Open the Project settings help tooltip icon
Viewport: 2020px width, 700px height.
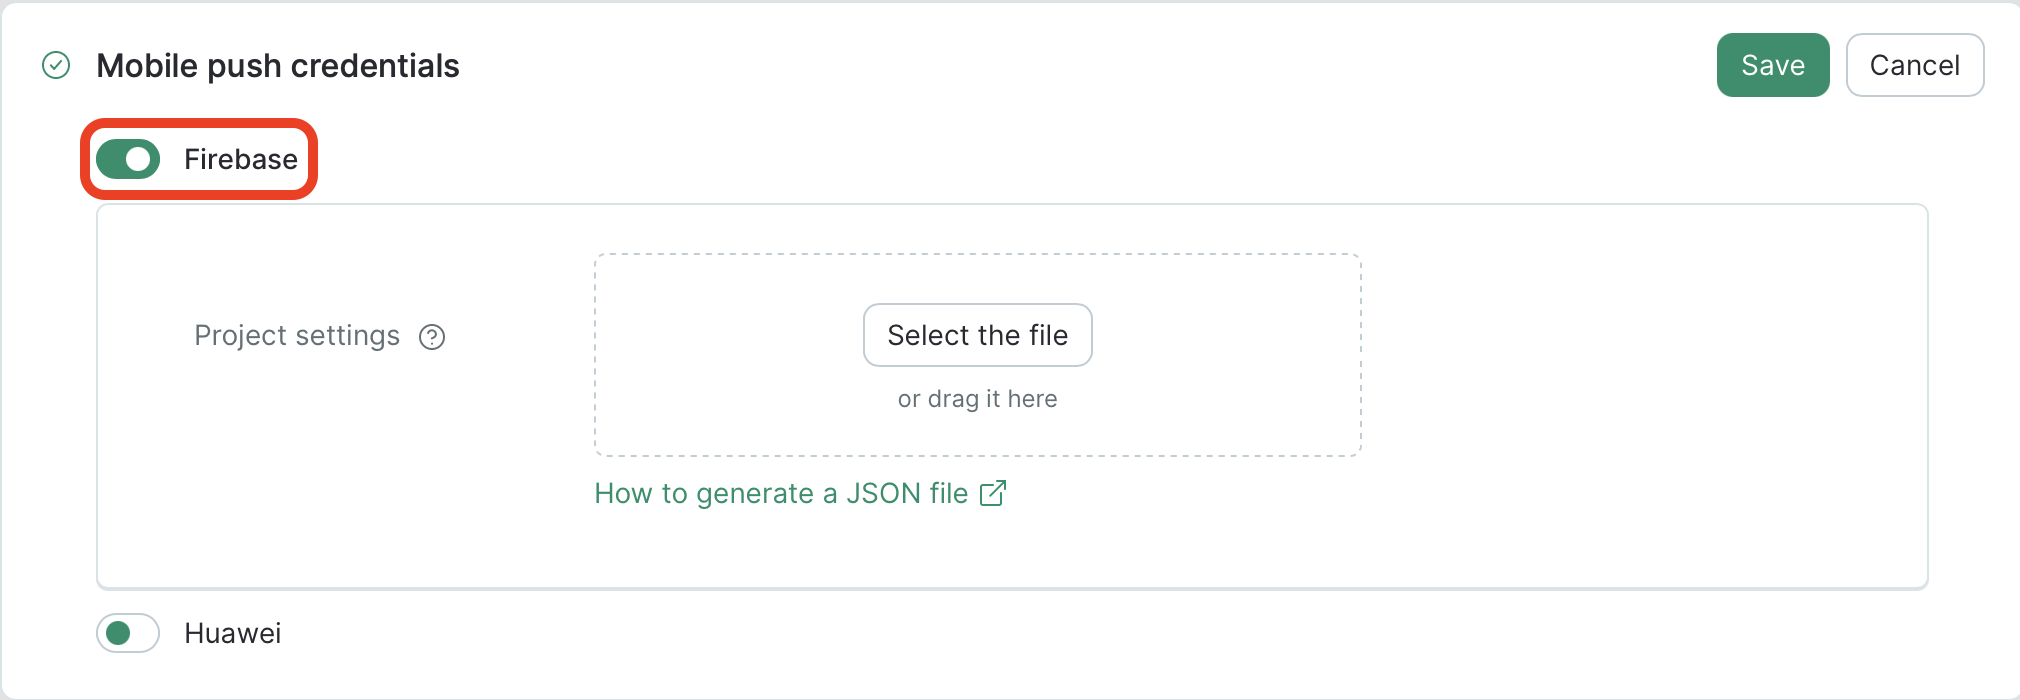(x=432, y=337)
